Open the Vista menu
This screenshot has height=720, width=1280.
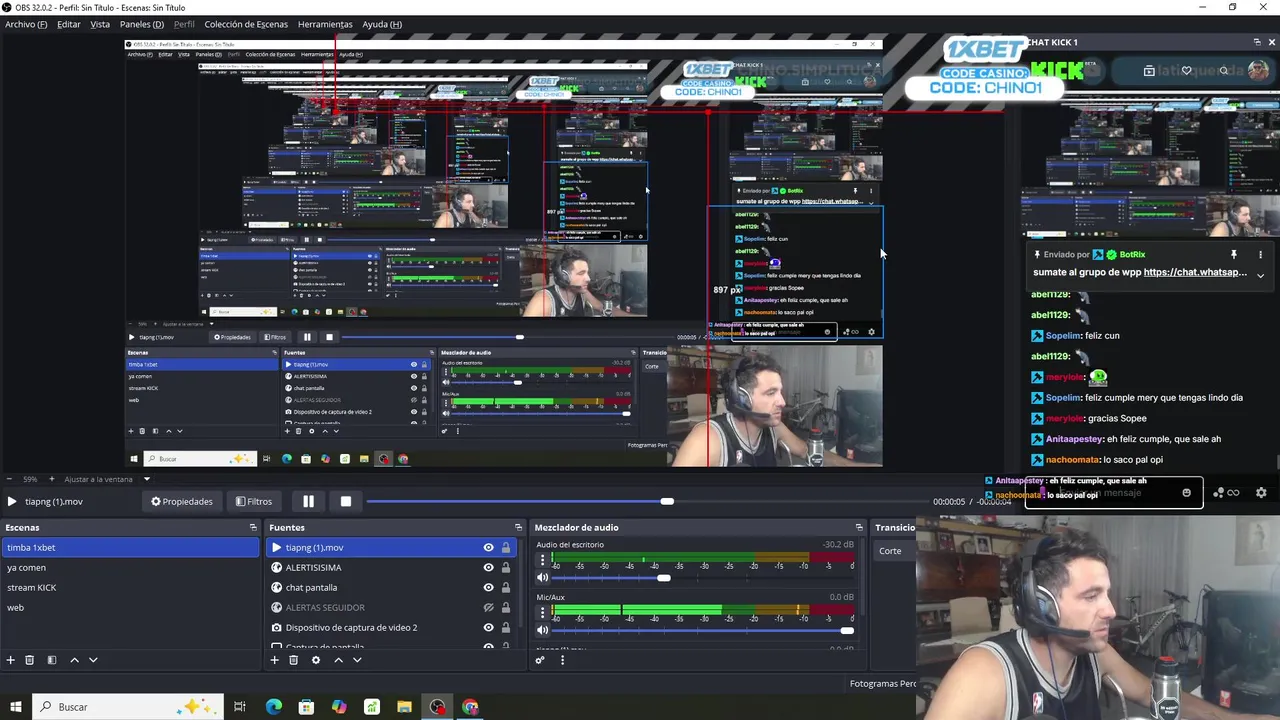100,24
